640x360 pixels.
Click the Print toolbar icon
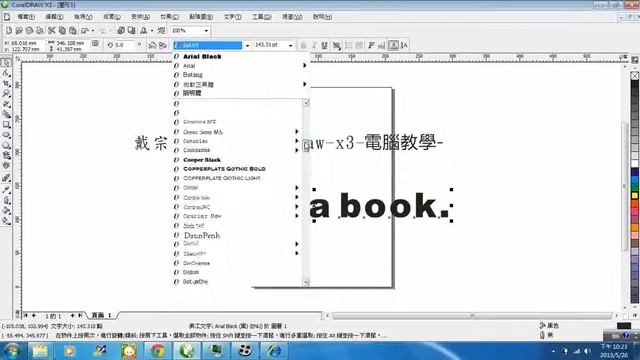click(39, 31)
